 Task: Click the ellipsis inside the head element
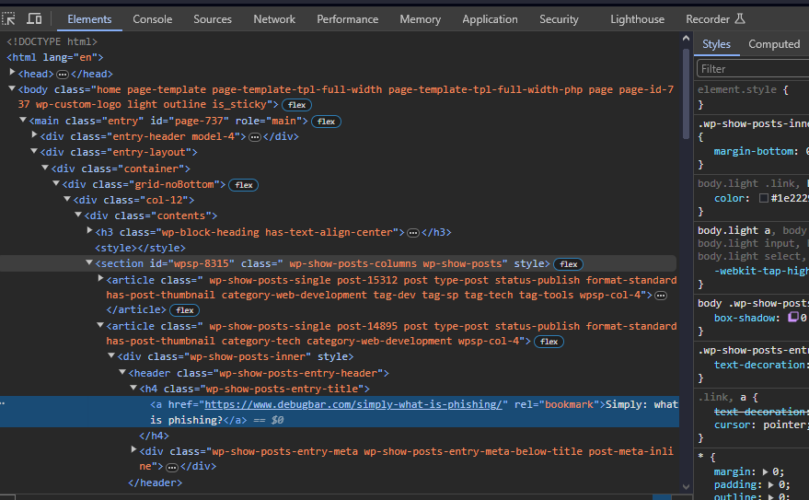pos(62,74)
